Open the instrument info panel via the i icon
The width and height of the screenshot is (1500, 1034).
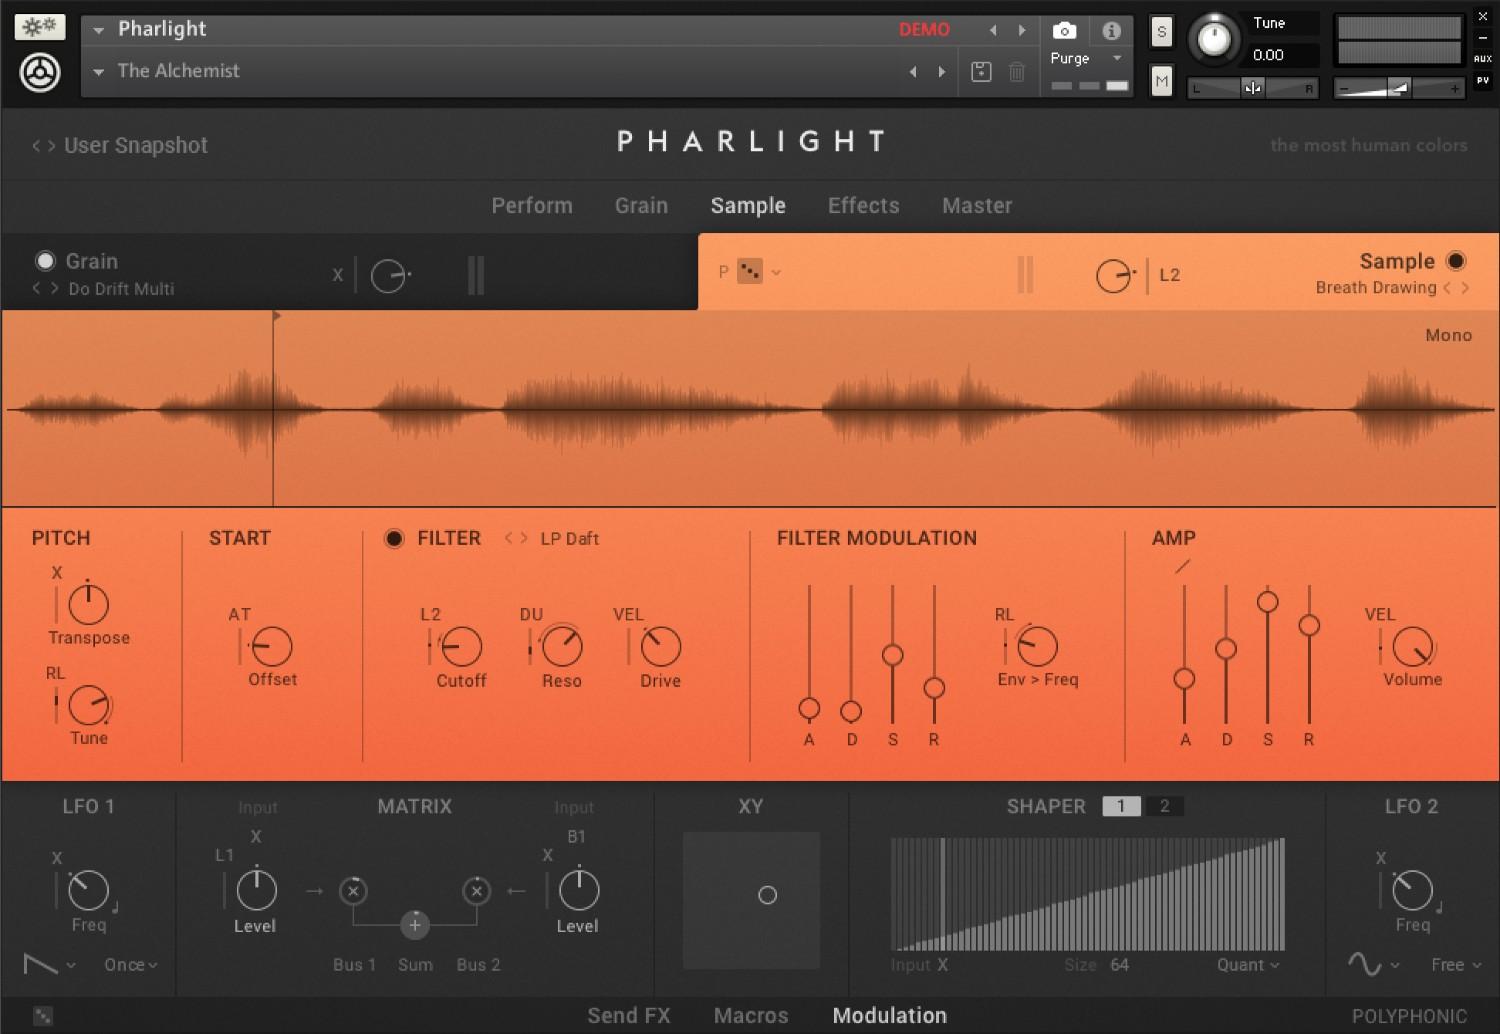point(1111,30)
